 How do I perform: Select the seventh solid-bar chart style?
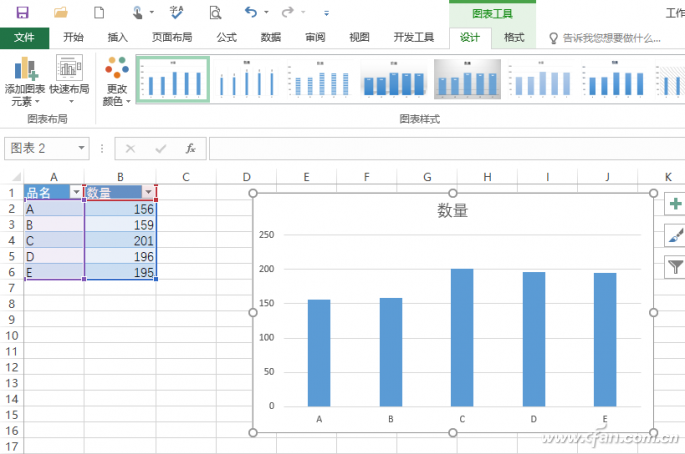click(x=615, y=79)
